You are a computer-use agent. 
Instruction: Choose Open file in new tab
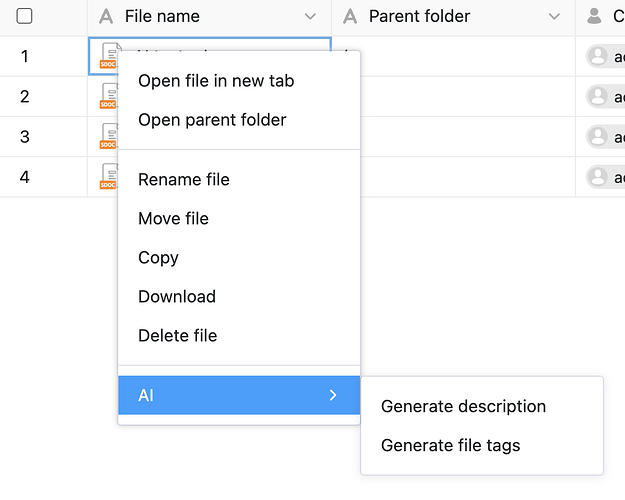pos(216,81)
